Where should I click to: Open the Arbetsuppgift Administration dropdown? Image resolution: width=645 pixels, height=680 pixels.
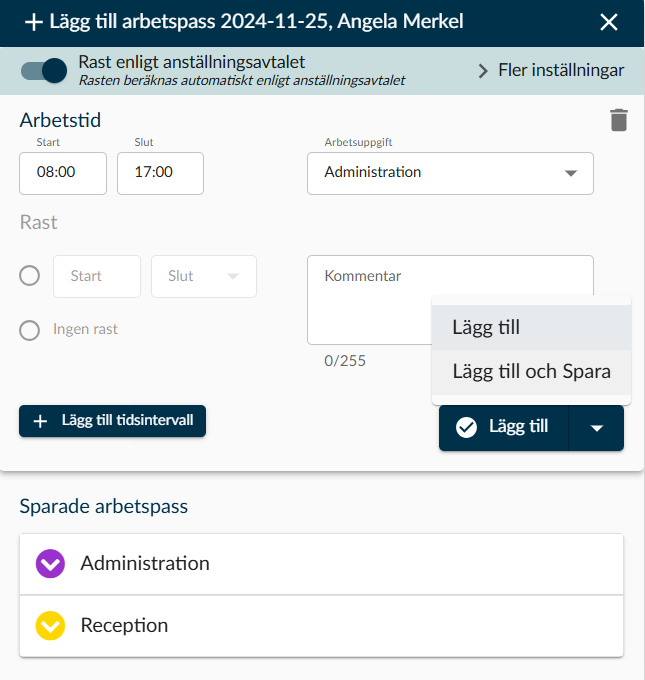tap(450, 173)
